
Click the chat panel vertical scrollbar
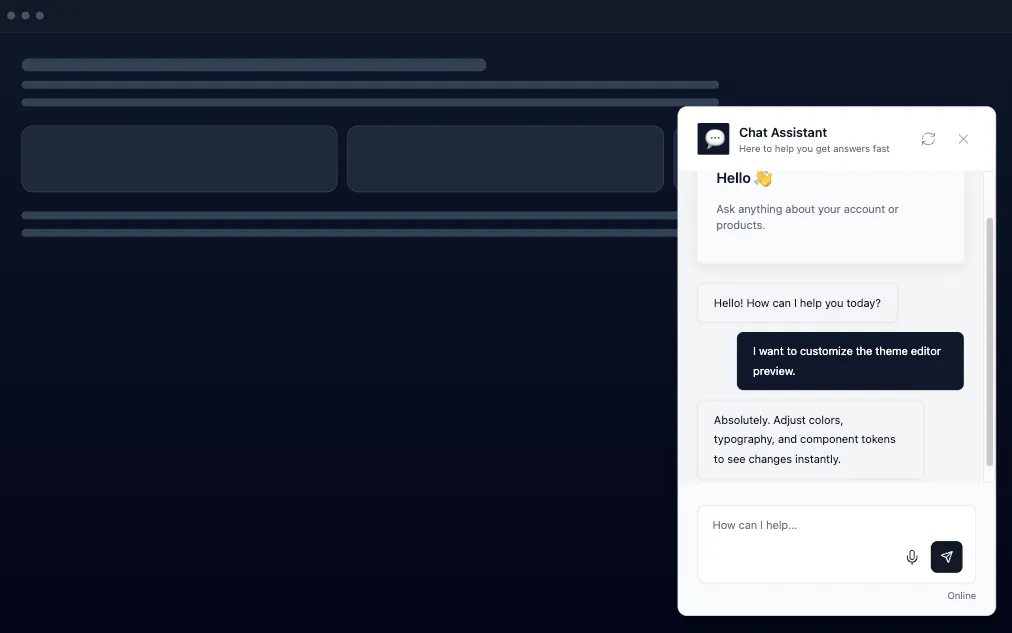click(x=989, y=342)
